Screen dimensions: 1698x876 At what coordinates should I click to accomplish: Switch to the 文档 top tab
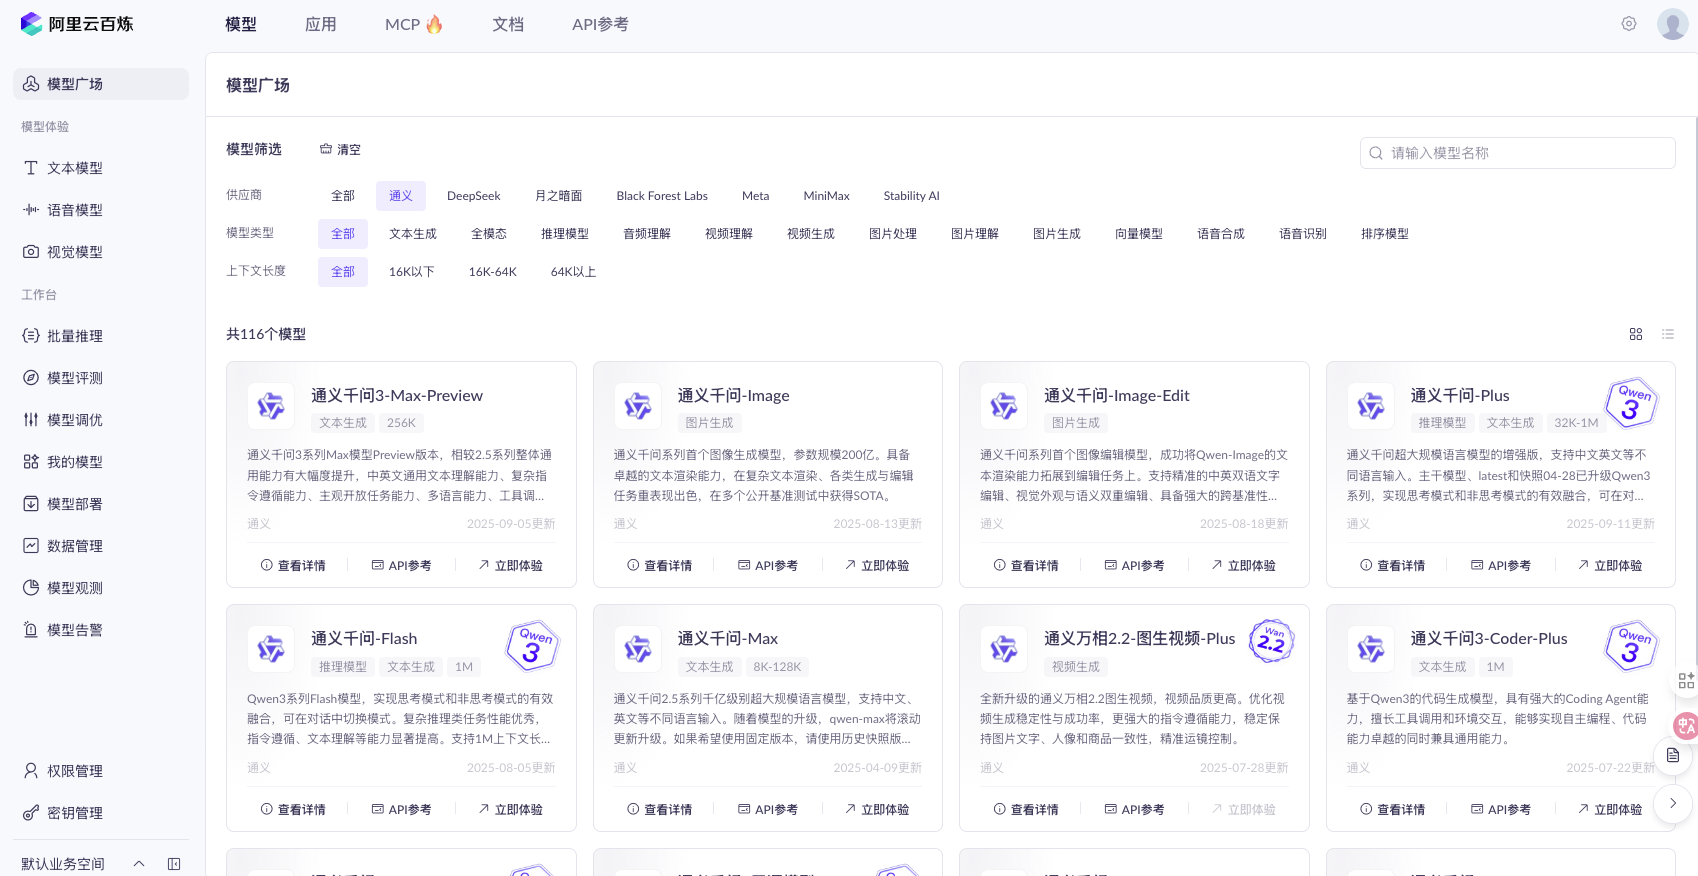[508, 24]
